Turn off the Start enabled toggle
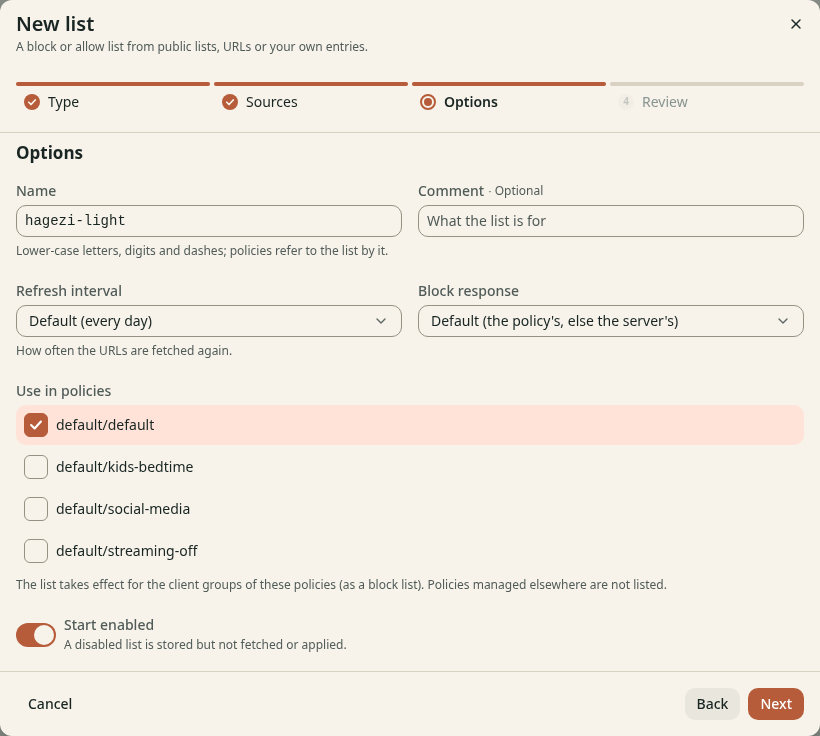Screen dimensions: 820x736 [36, 635]
